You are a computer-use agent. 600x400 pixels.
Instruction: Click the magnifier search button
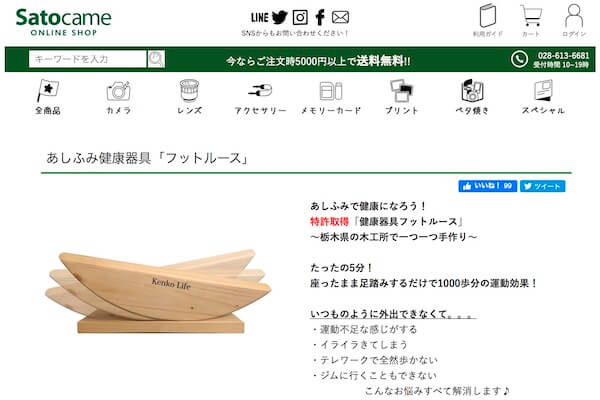(x=156, y=59)
